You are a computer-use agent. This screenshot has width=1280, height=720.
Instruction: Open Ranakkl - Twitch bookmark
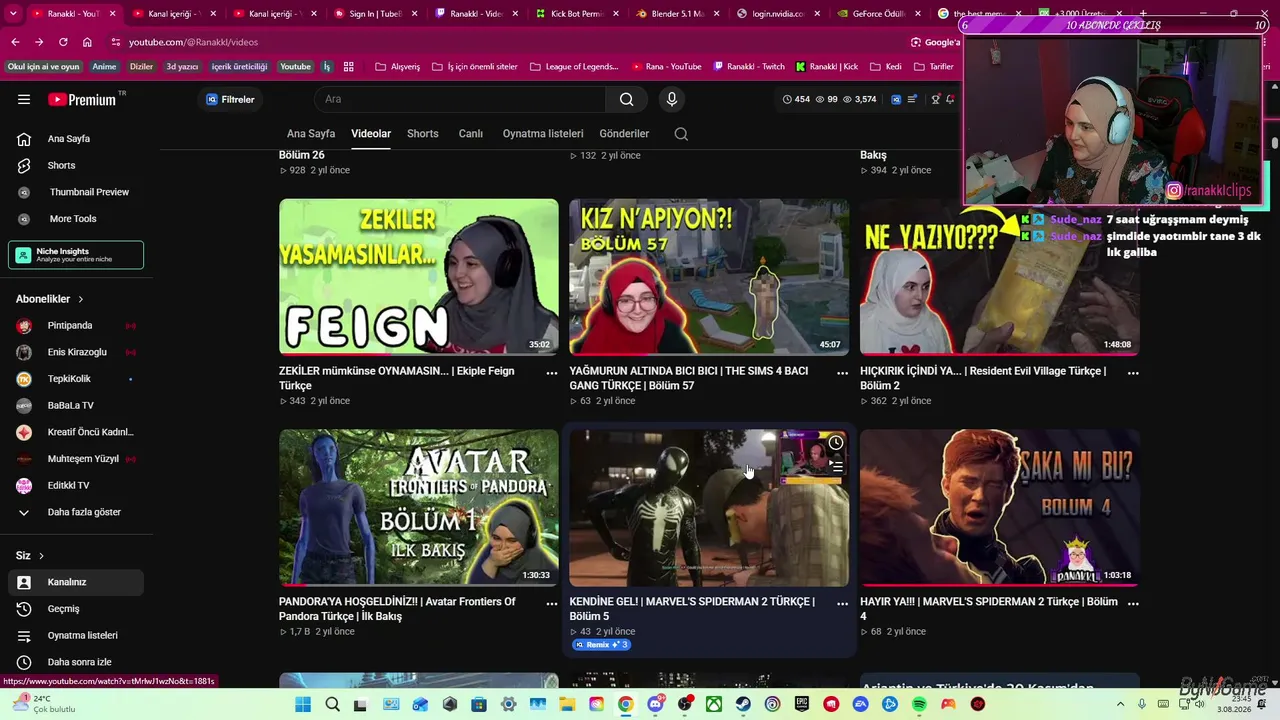(x=749, y=66)
